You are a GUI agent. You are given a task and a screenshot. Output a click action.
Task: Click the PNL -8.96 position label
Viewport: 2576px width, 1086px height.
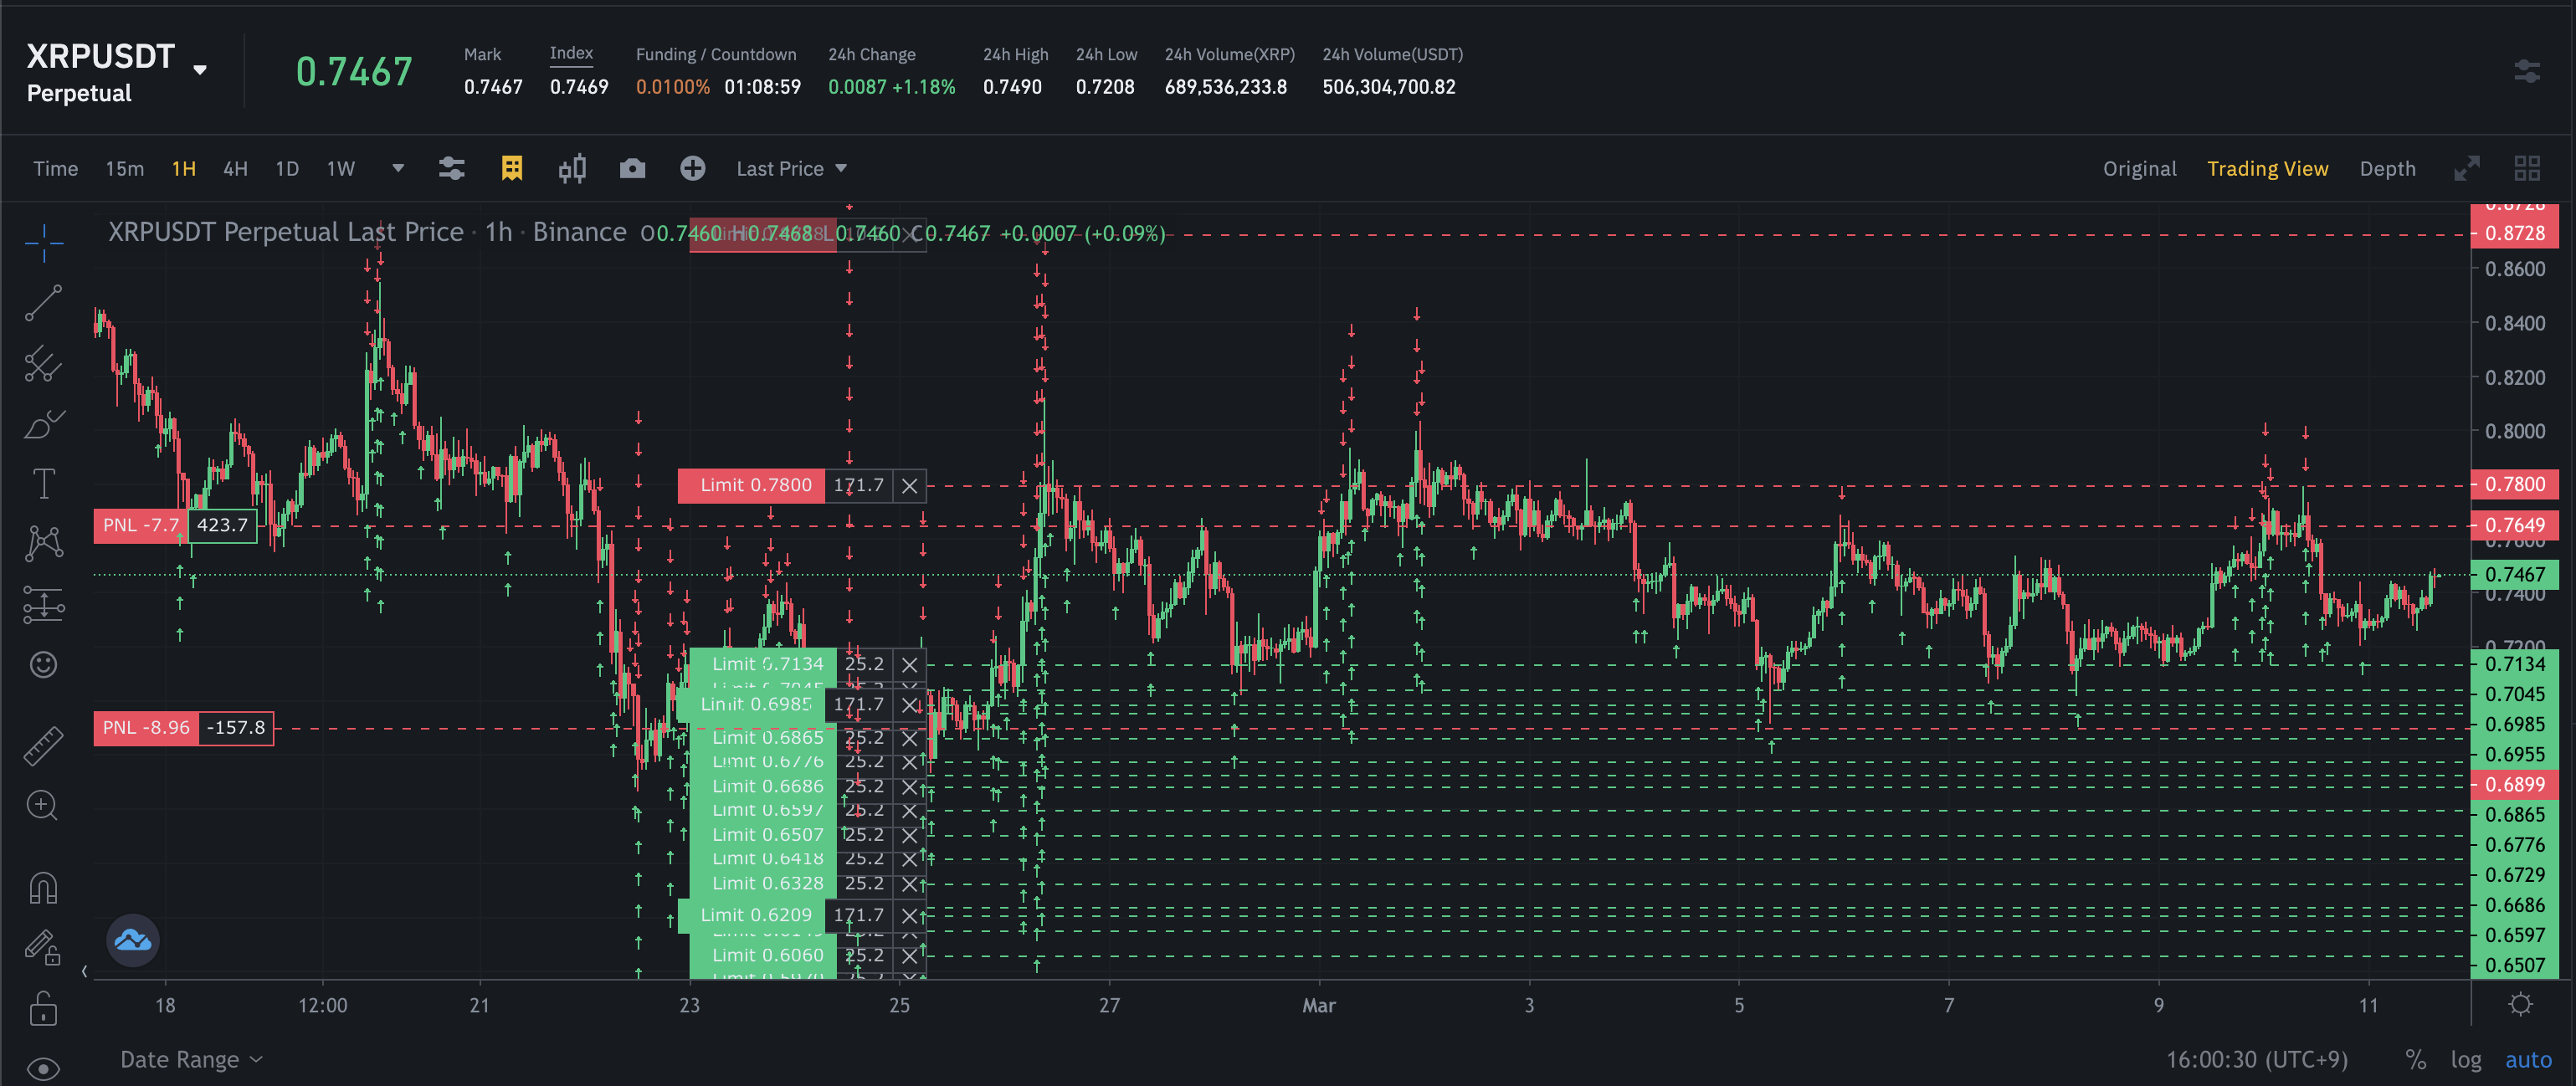(x=147, y=728)
